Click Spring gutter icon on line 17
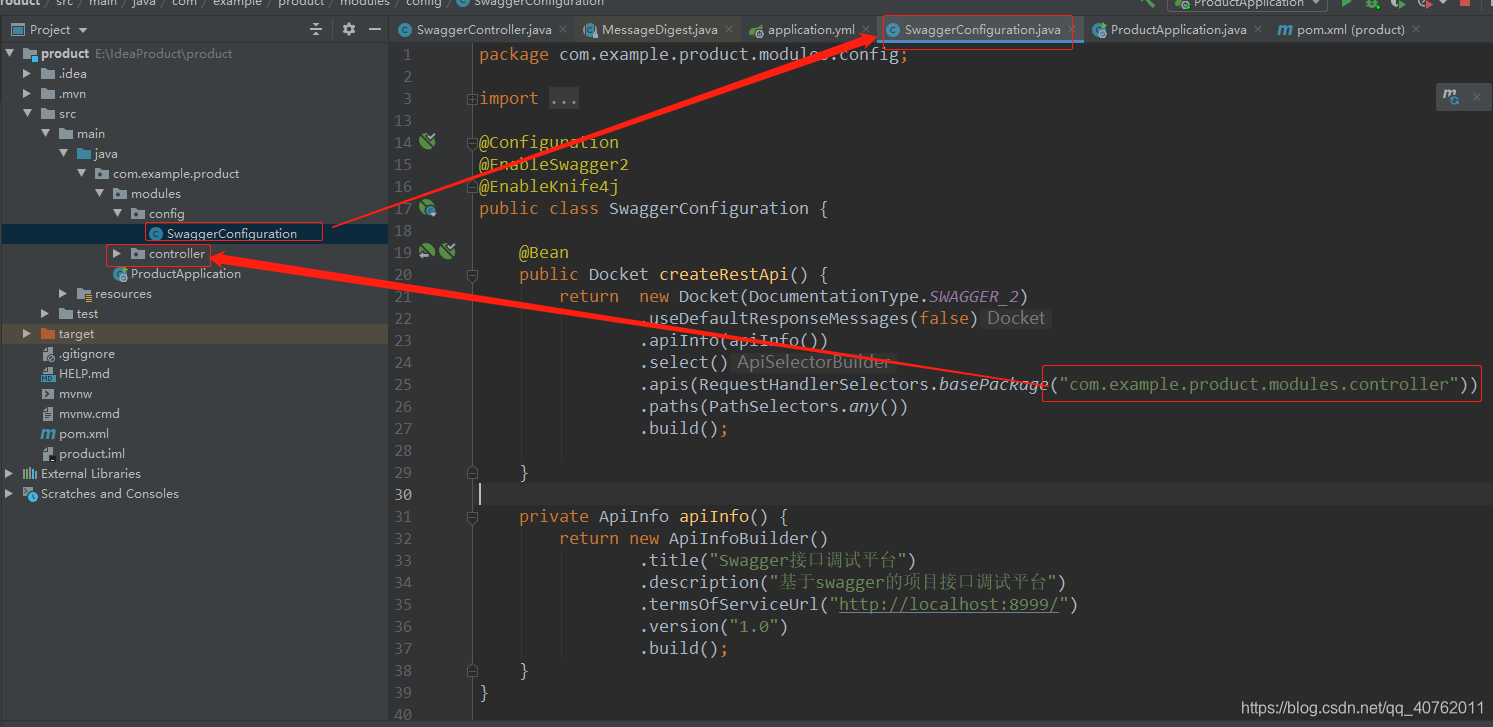 point(427,208)
